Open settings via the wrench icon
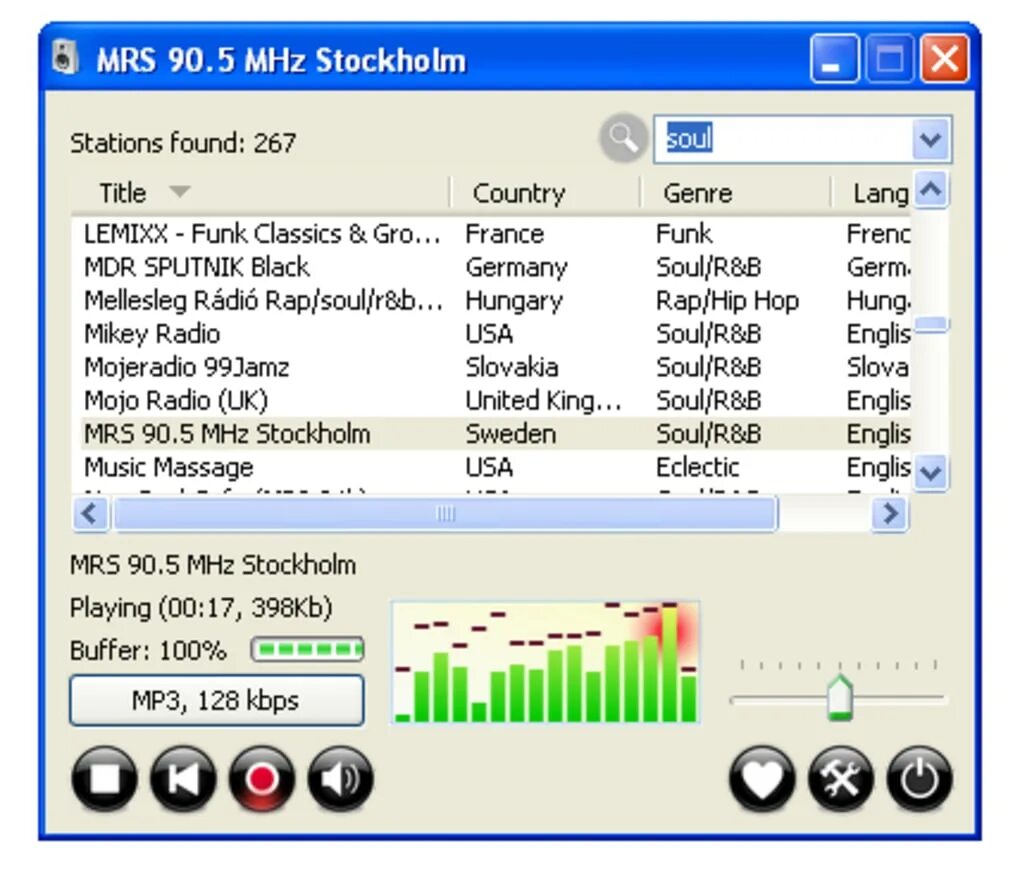This screenshot has width=1020, height=879. point(840,779)
